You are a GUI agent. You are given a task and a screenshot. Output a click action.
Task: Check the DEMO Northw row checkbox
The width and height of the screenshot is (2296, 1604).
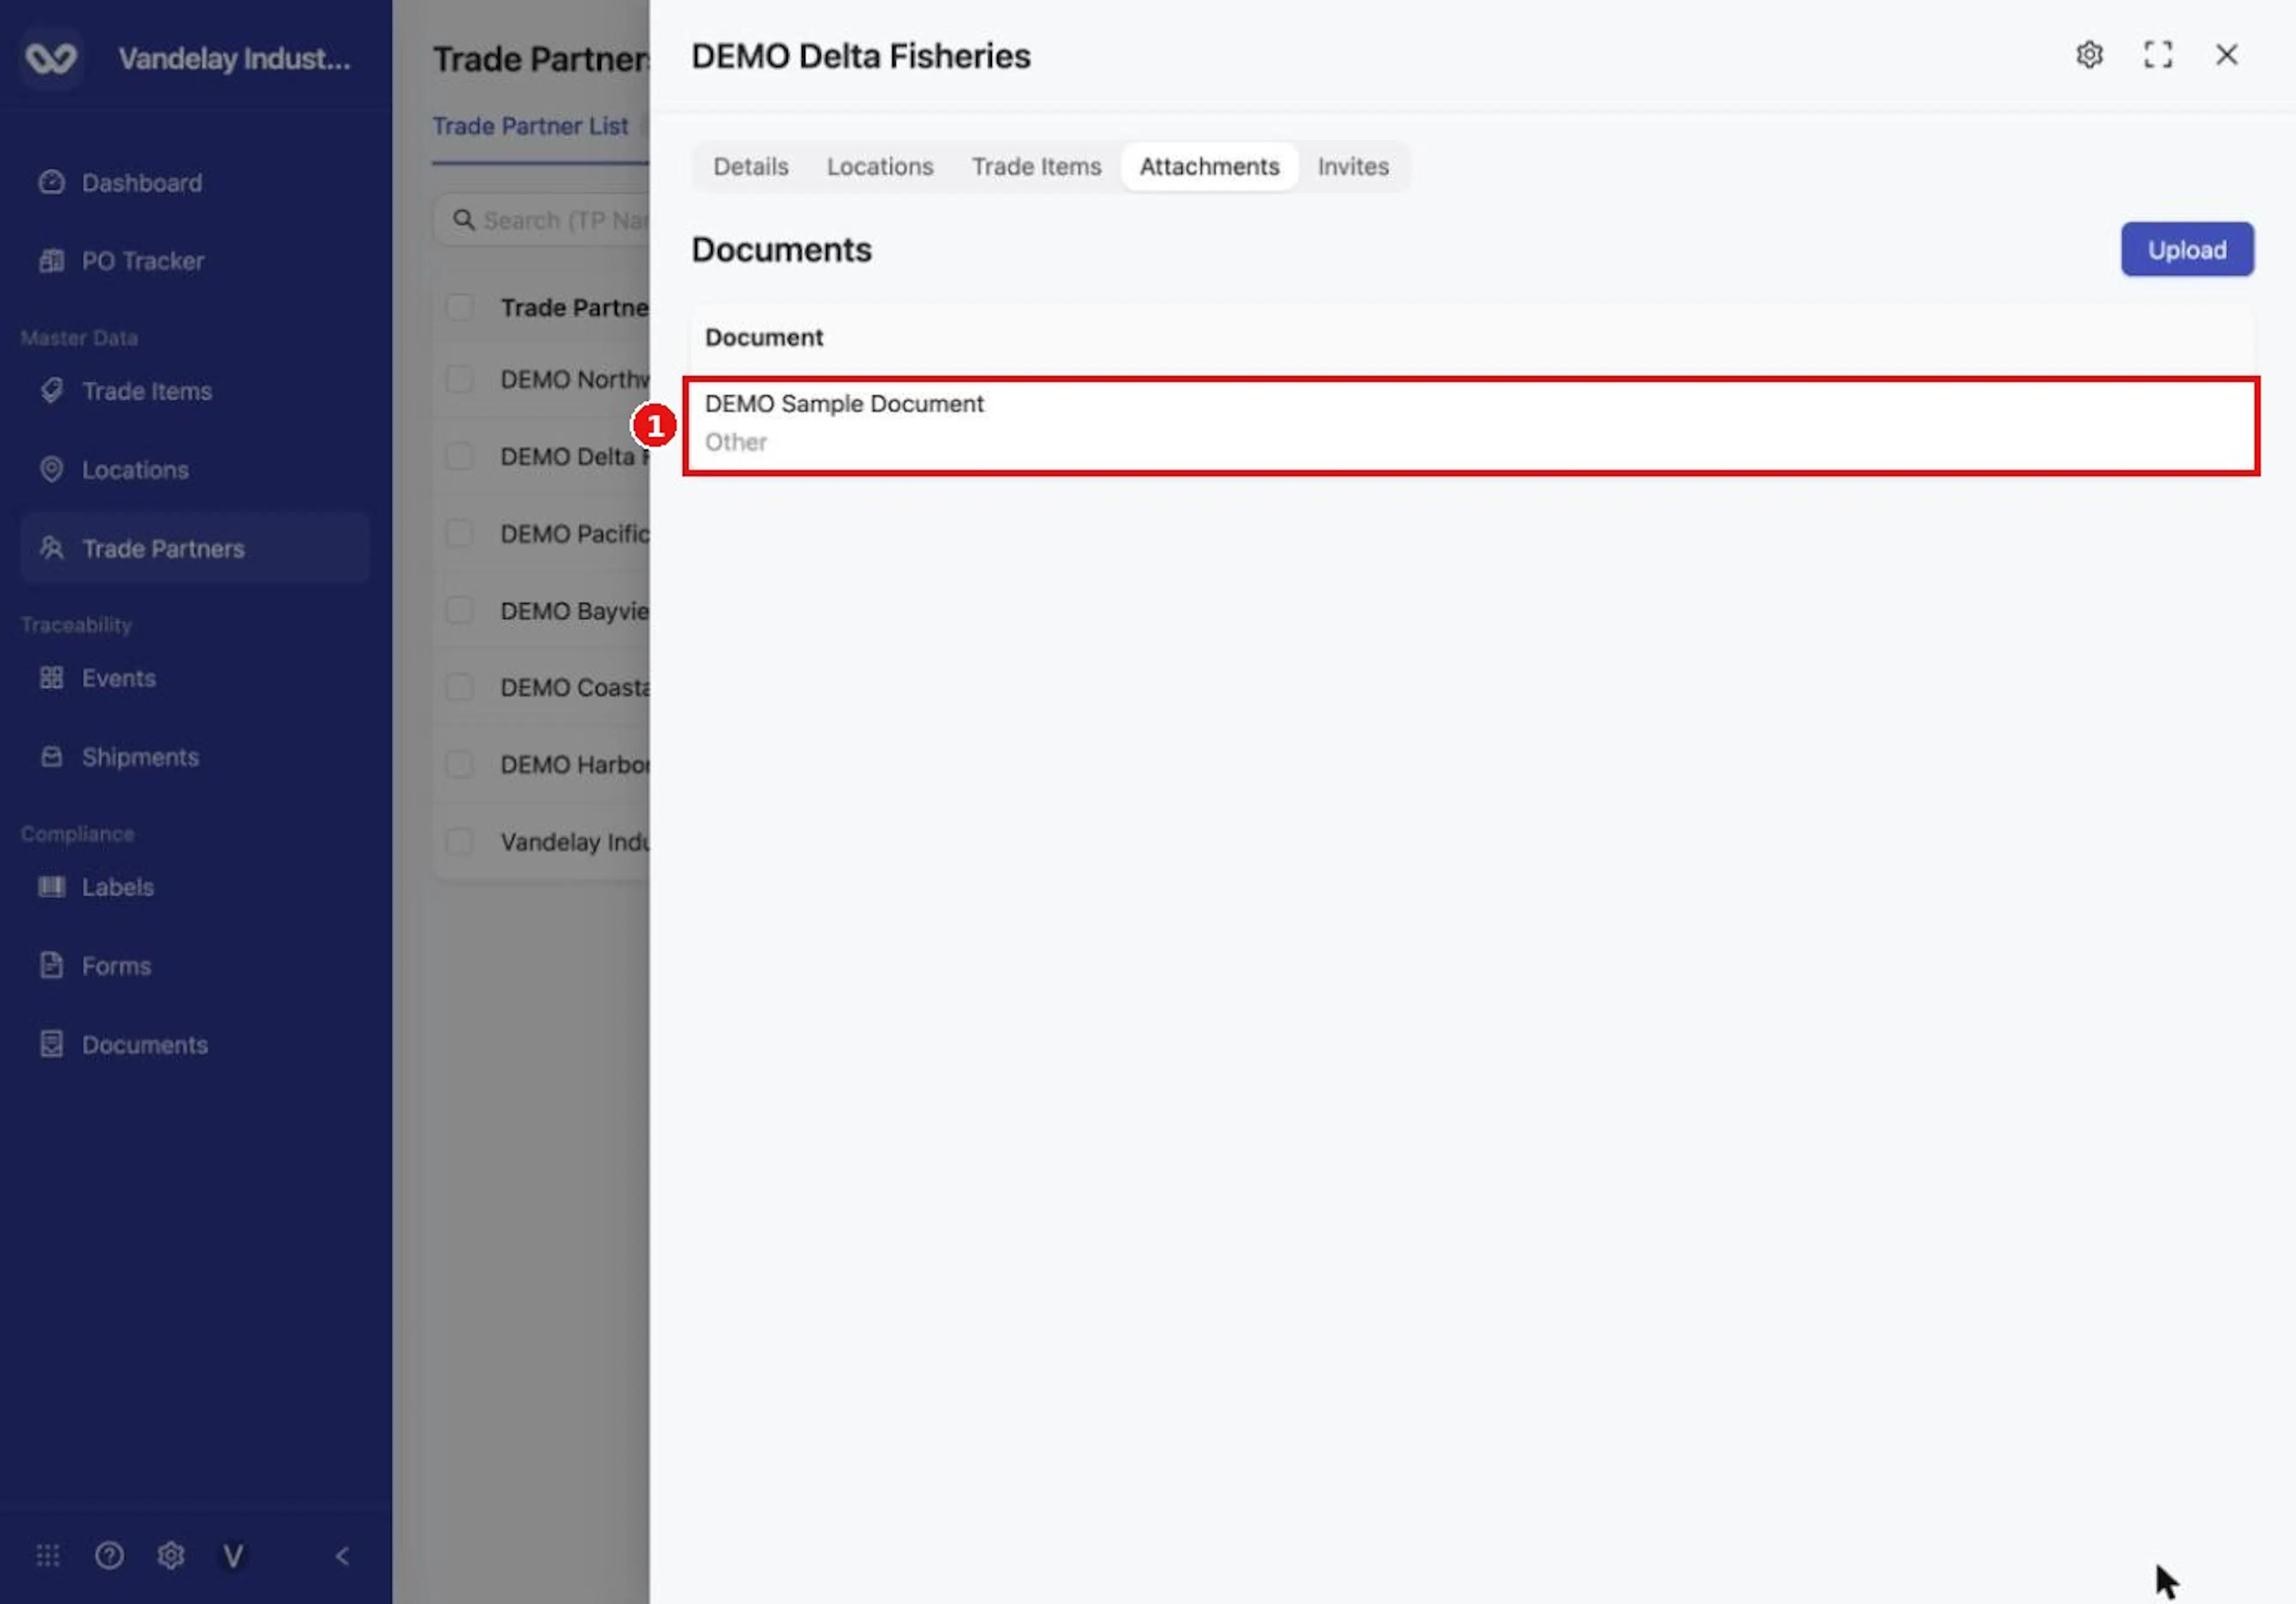[460, 379]
